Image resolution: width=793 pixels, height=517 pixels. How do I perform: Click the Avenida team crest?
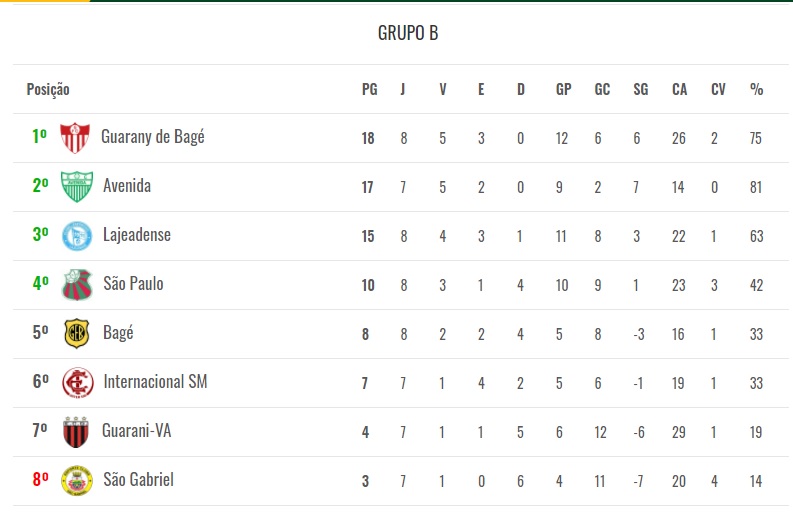(x=76, y=186)
